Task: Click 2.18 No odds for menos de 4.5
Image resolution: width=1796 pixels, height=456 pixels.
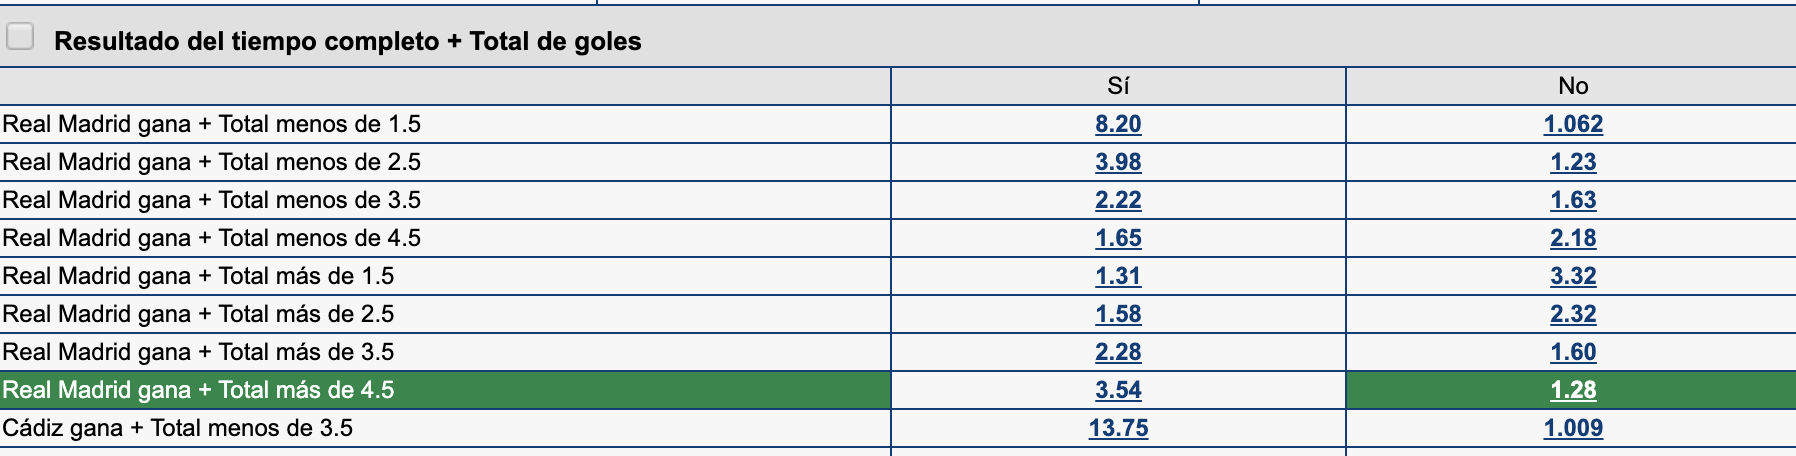Action: [1573, 238]
